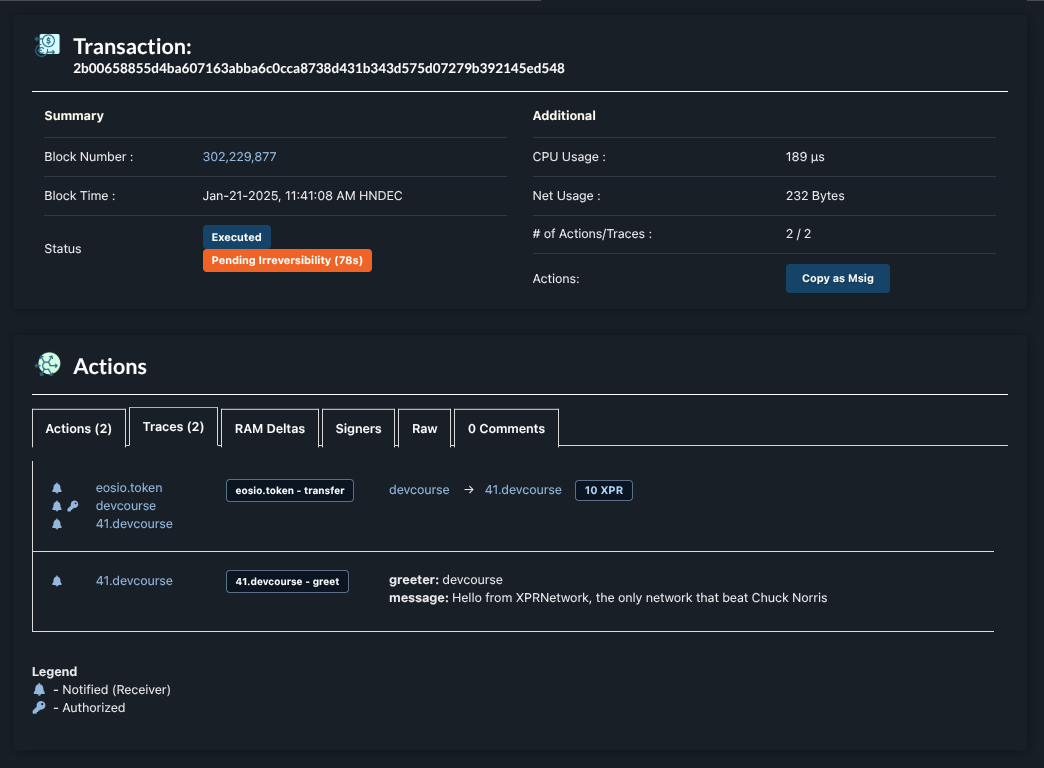Click the bell icon beside eosio.token

[x=57, y=488]
